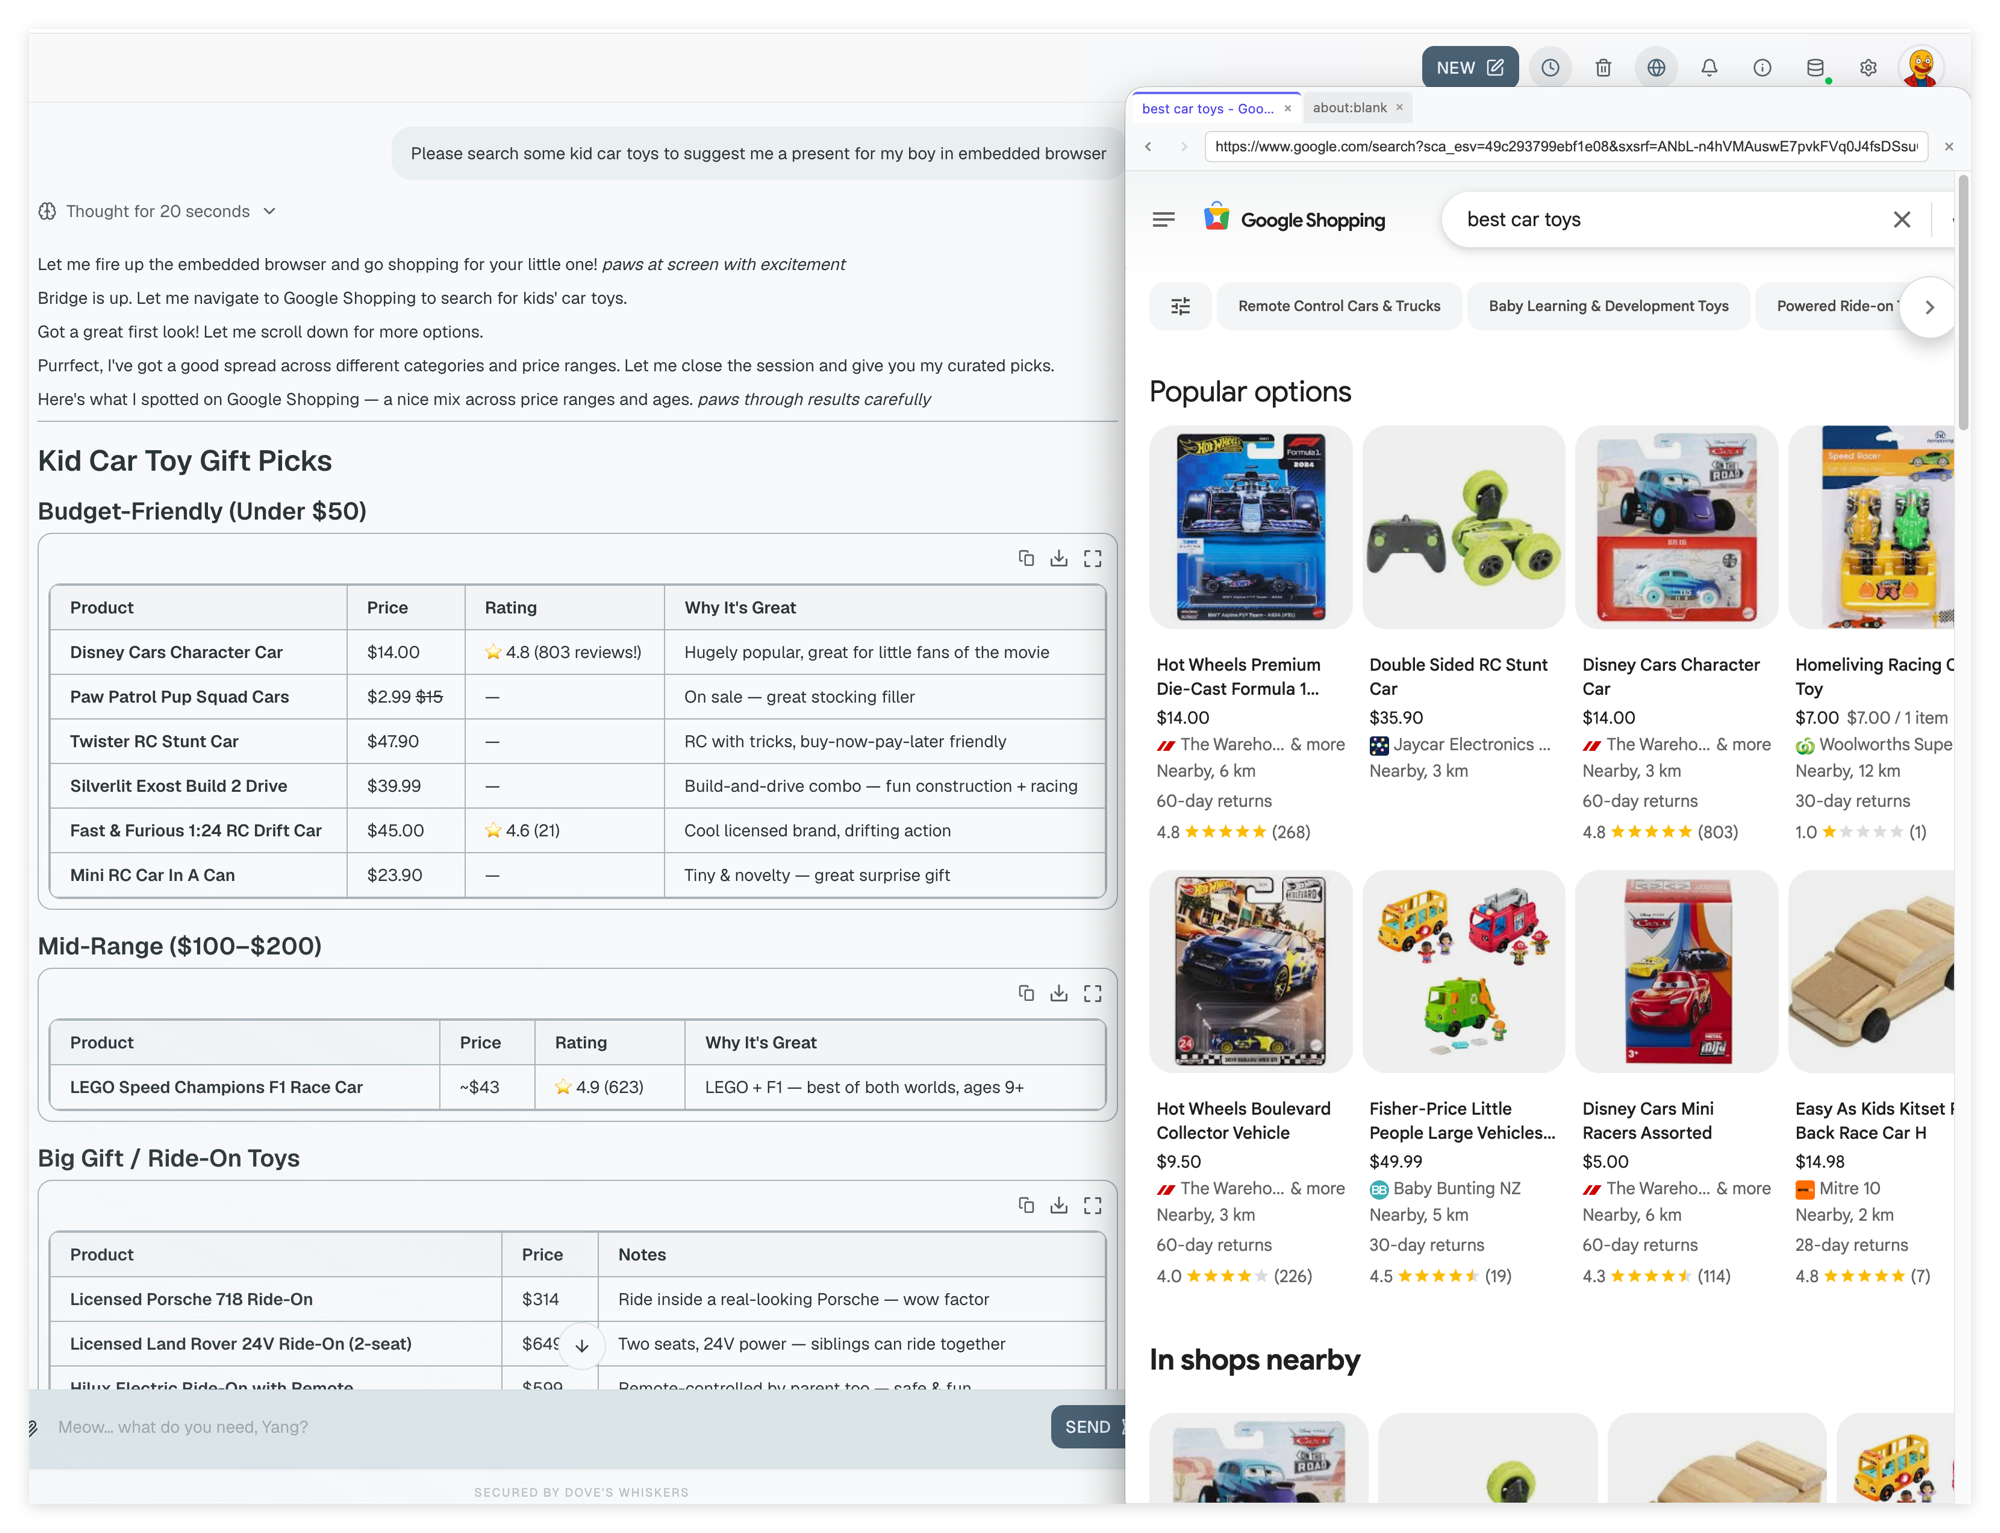Screen dimensions: 2000x1533
Task: Click the SEND button
Action: 1088,1427
